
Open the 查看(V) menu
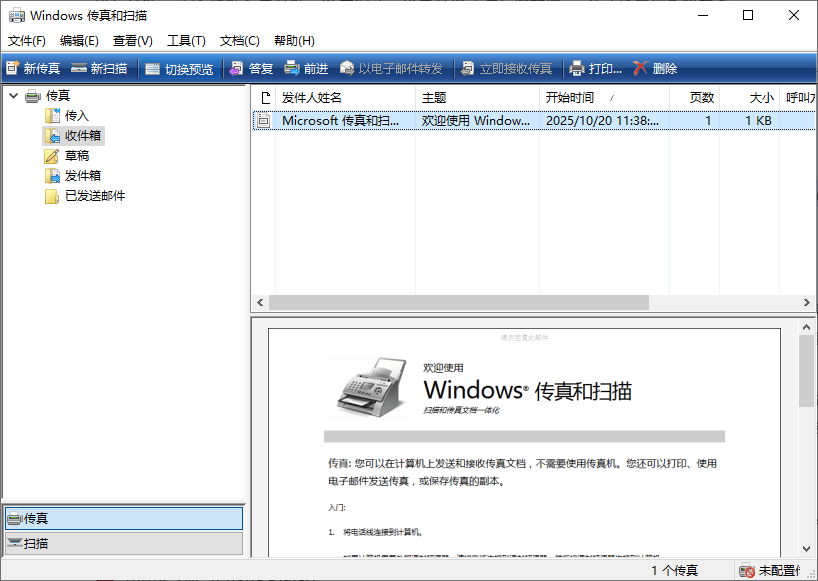coord(133,41)
